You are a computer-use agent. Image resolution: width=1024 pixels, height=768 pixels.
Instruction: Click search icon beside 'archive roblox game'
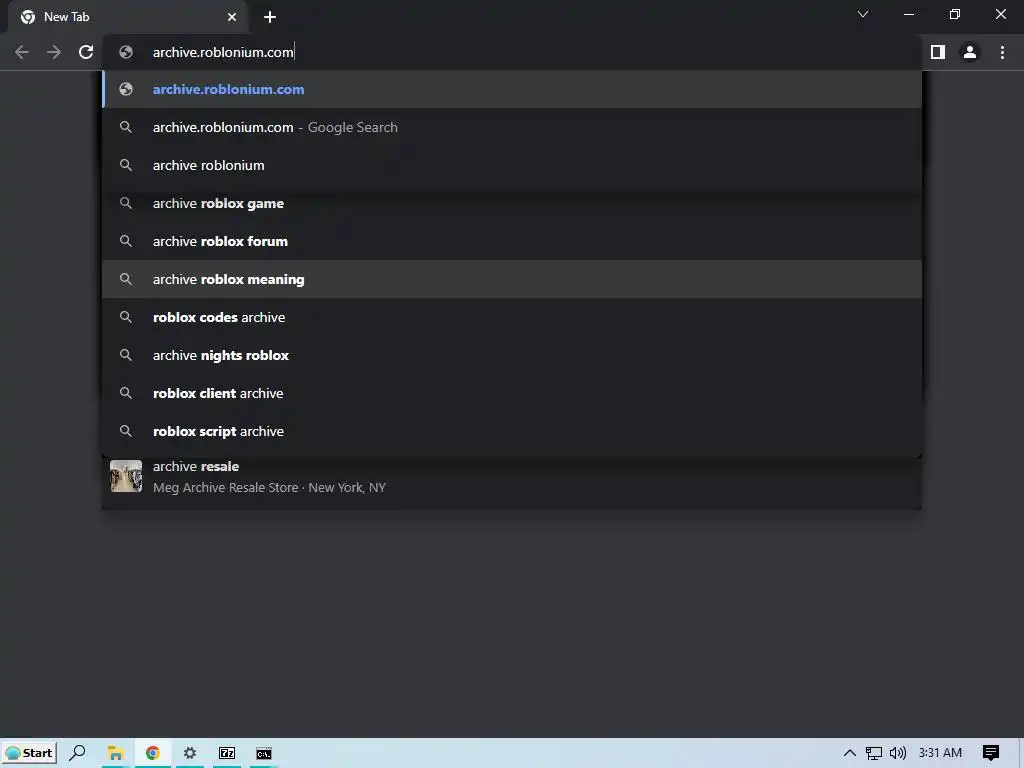coord(126,203)
